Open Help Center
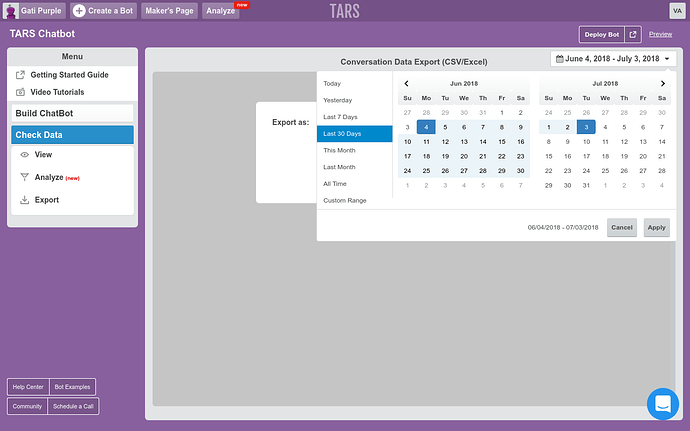Image resolution: width=690 pixels, height=431 pixels. click(28, 387)
